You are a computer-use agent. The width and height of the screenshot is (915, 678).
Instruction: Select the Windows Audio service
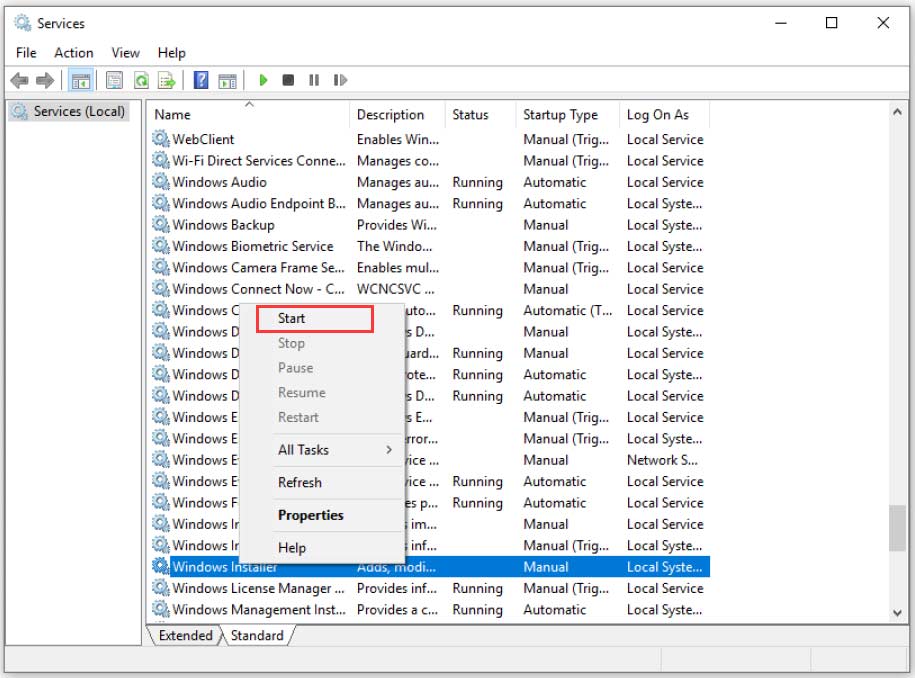point(430,182)
